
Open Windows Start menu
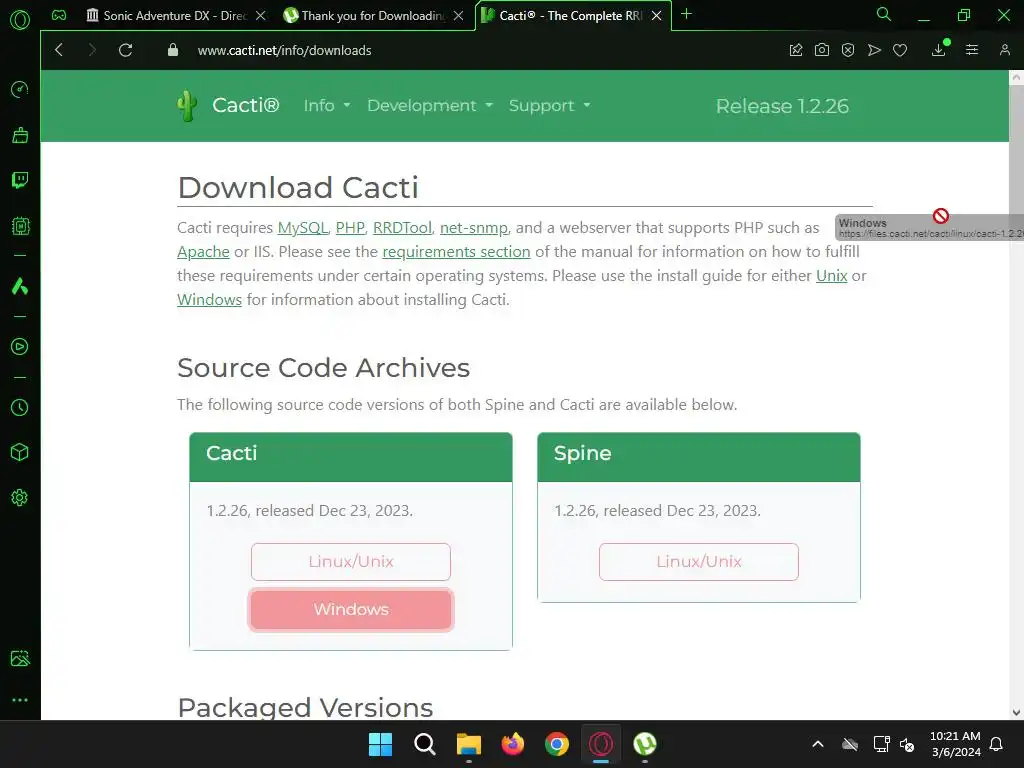380,744
